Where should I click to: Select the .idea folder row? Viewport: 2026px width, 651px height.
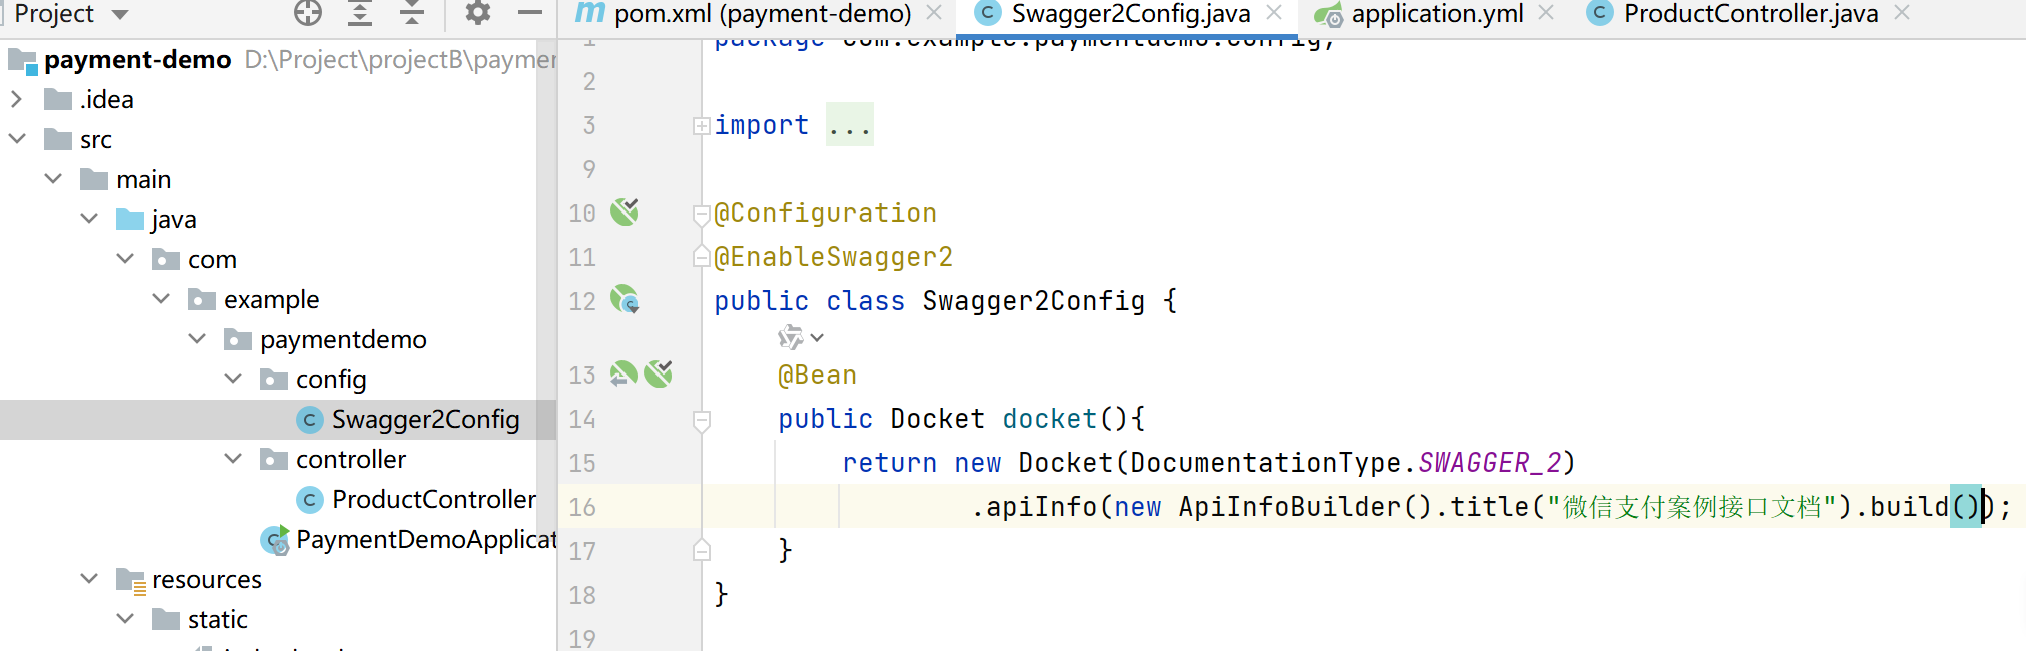click(278, 99)
